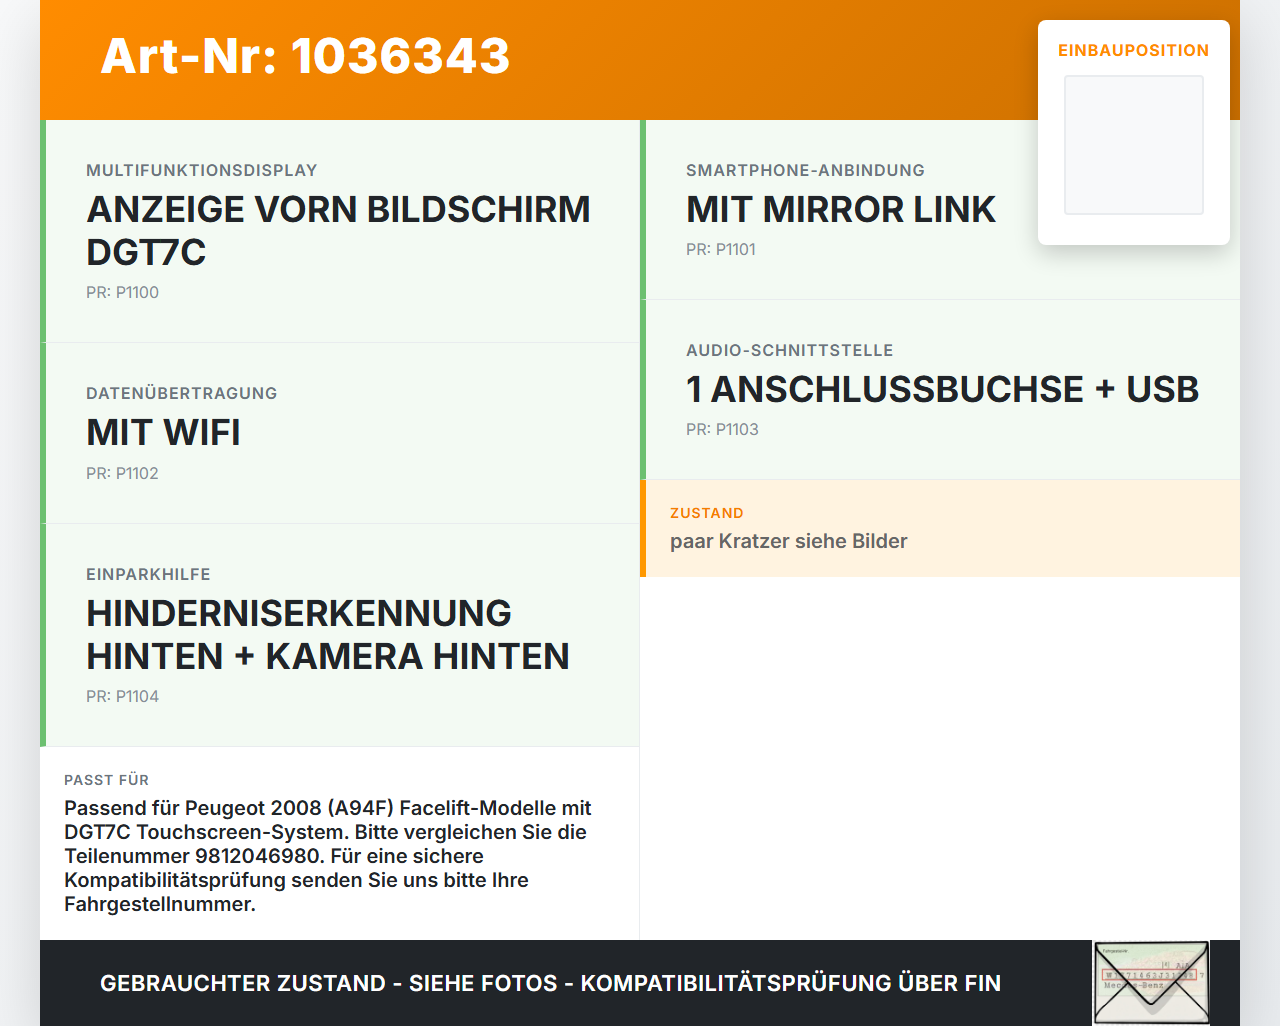Click the PR: P1100 code
The width and height of the screenshot is (1280, 1026).
[122, 292]
